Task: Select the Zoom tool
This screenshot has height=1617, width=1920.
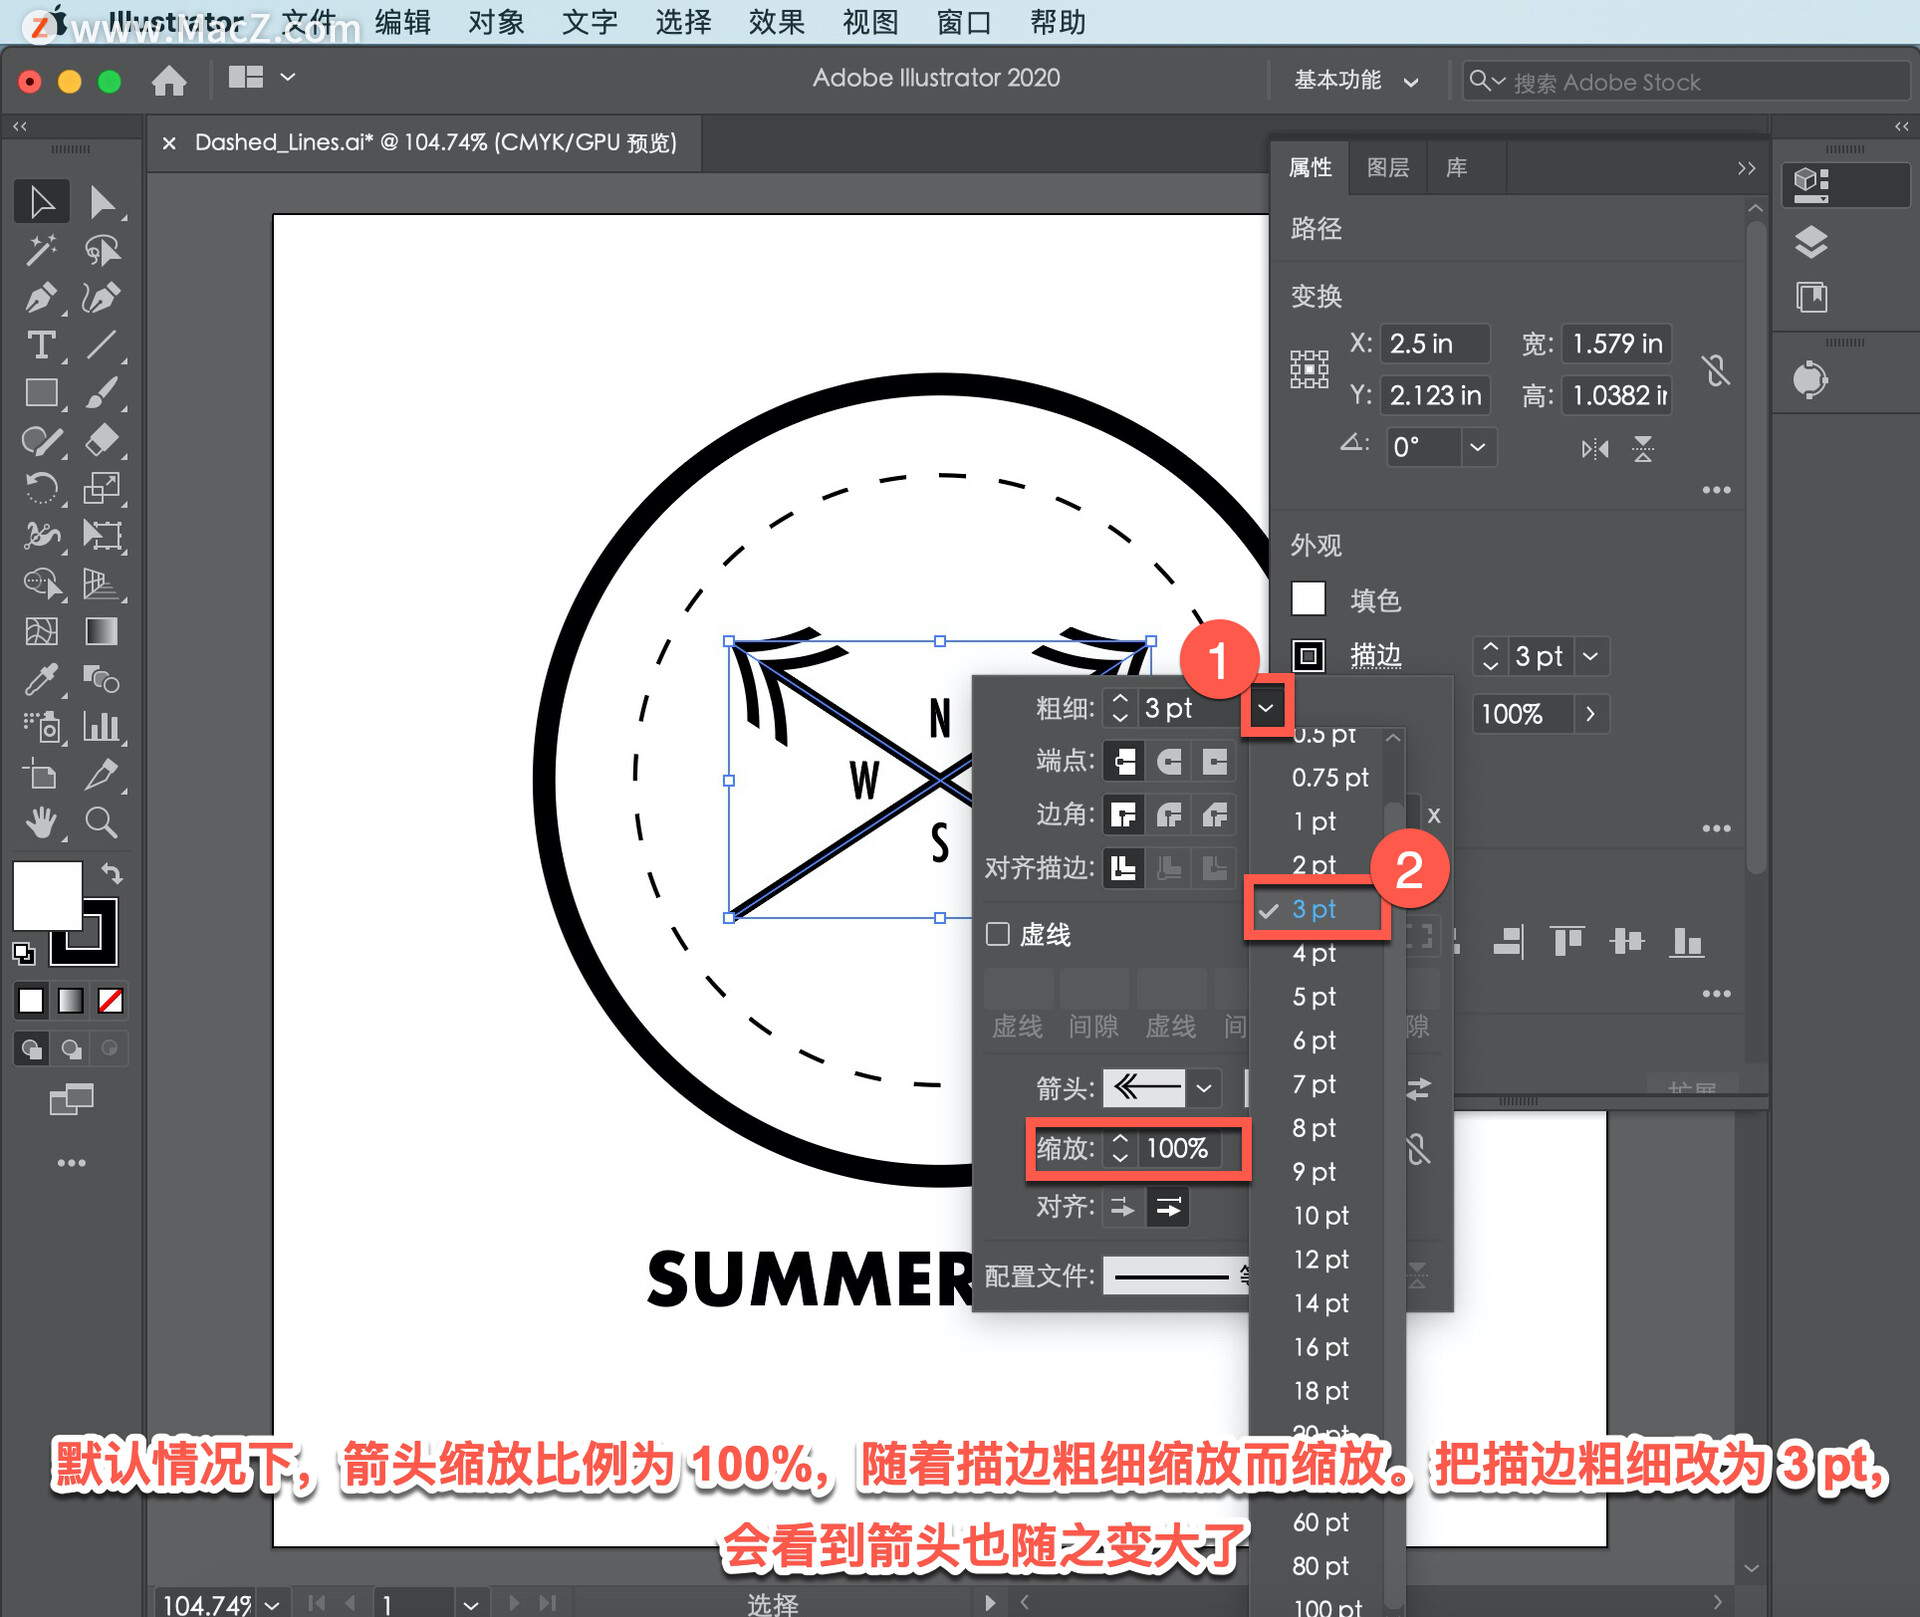Action: [102, 822]
